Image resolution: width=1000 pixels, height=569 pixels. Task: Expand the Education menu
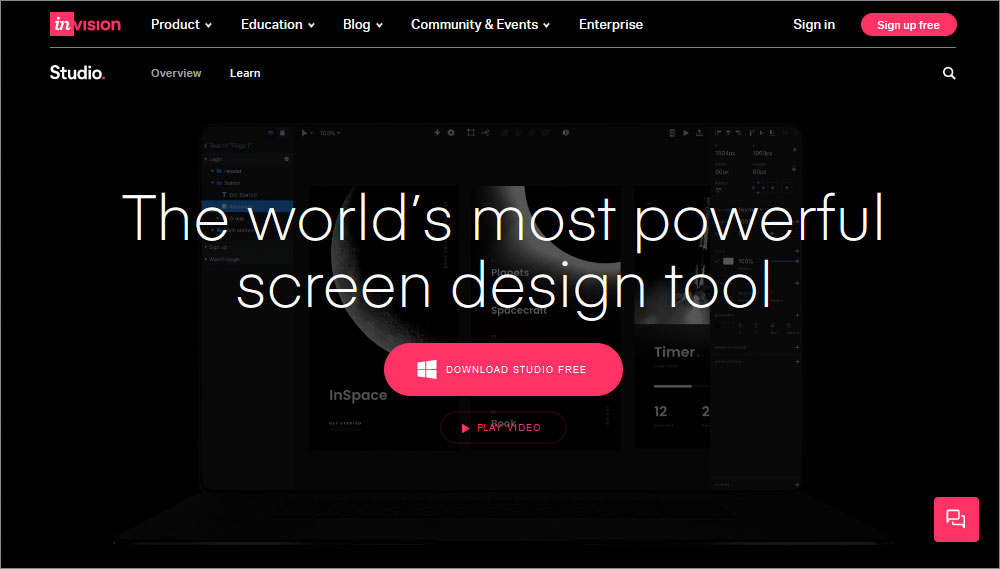277,24
